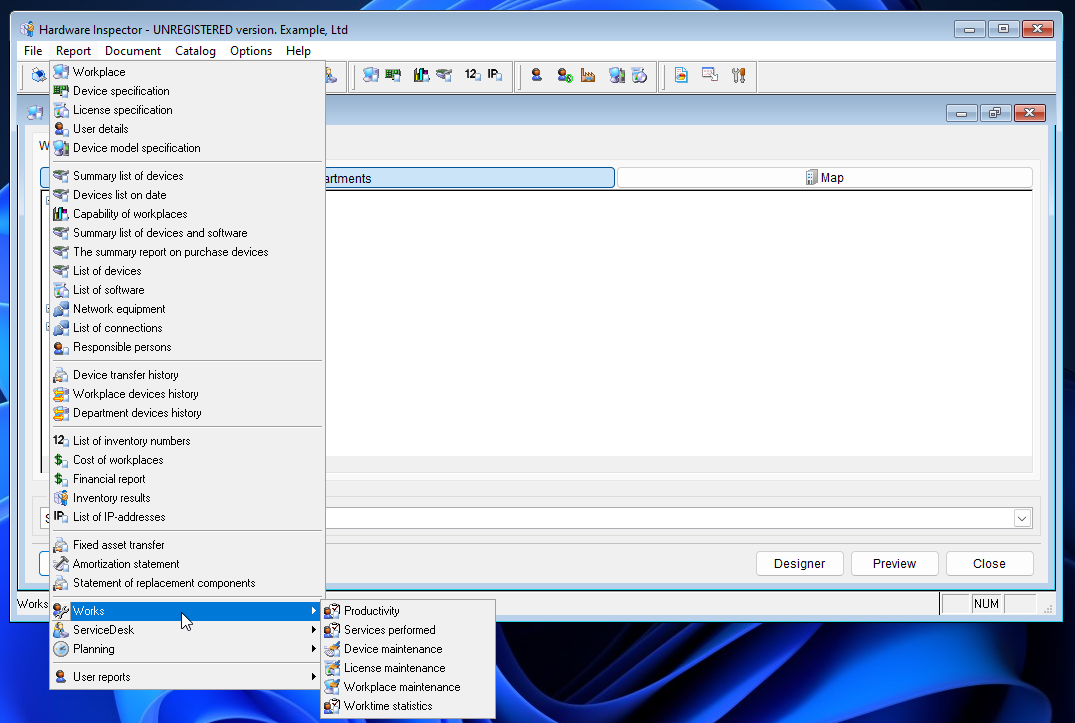Choose Cost of workplaces report
Screen dimensions: 1075x723
click(187, 460)
